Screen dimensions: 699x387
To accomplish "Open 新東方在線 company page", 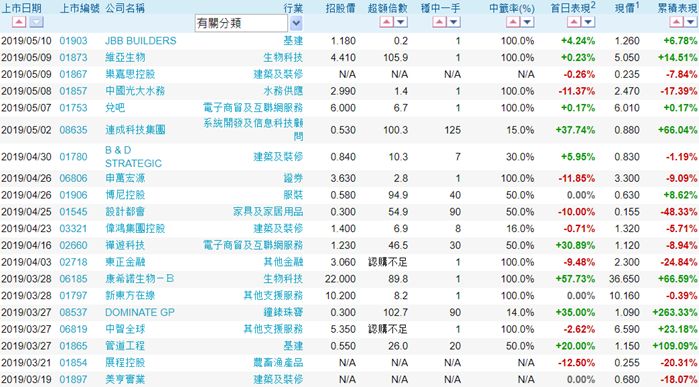I will tap(130, 296).
